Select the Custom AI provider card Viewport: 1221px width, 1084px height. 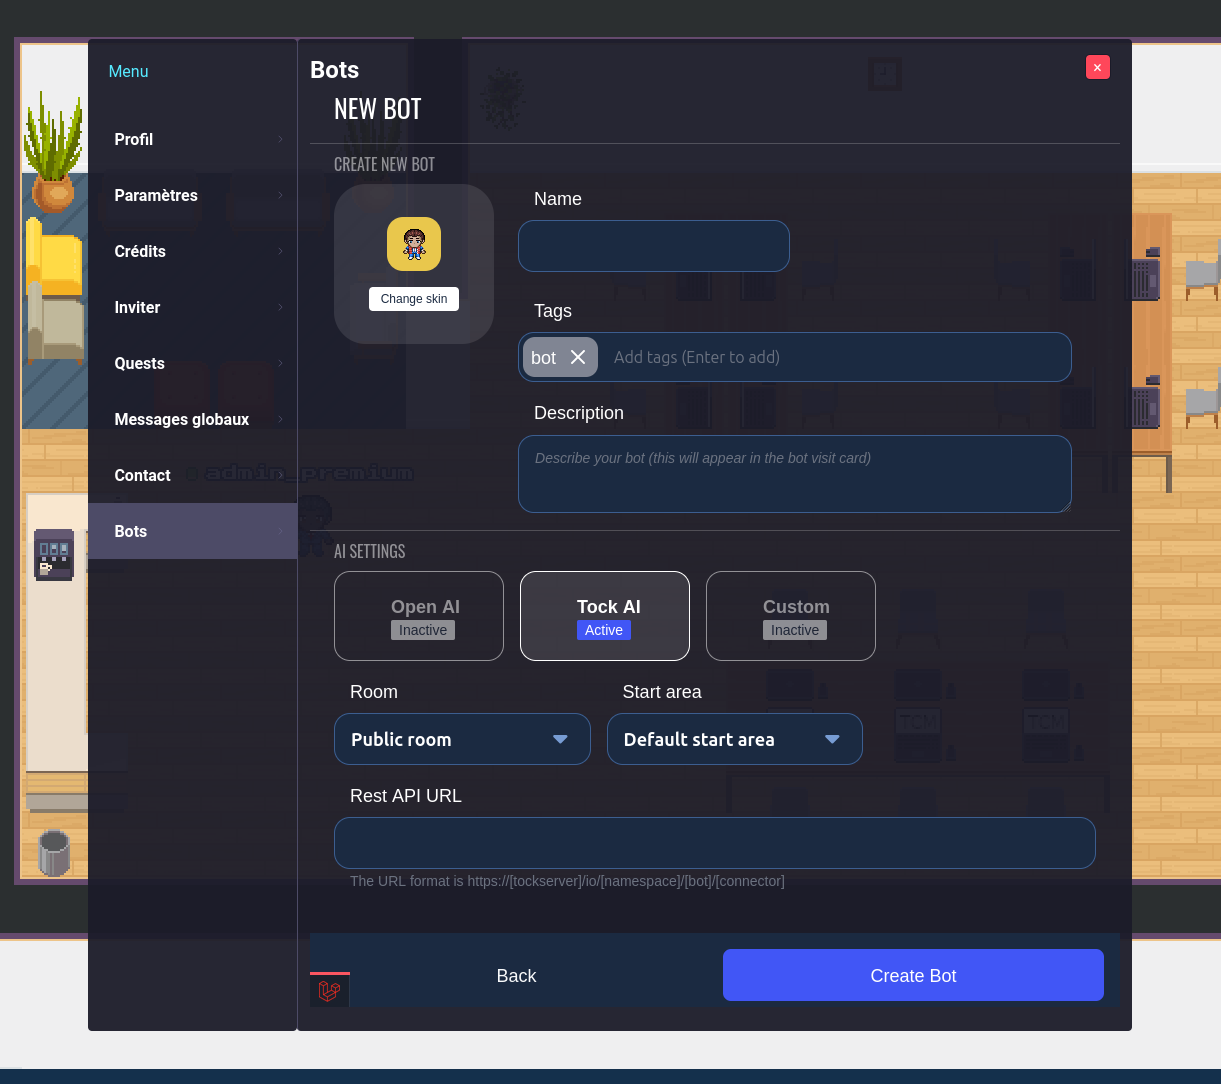coord(791,616)
